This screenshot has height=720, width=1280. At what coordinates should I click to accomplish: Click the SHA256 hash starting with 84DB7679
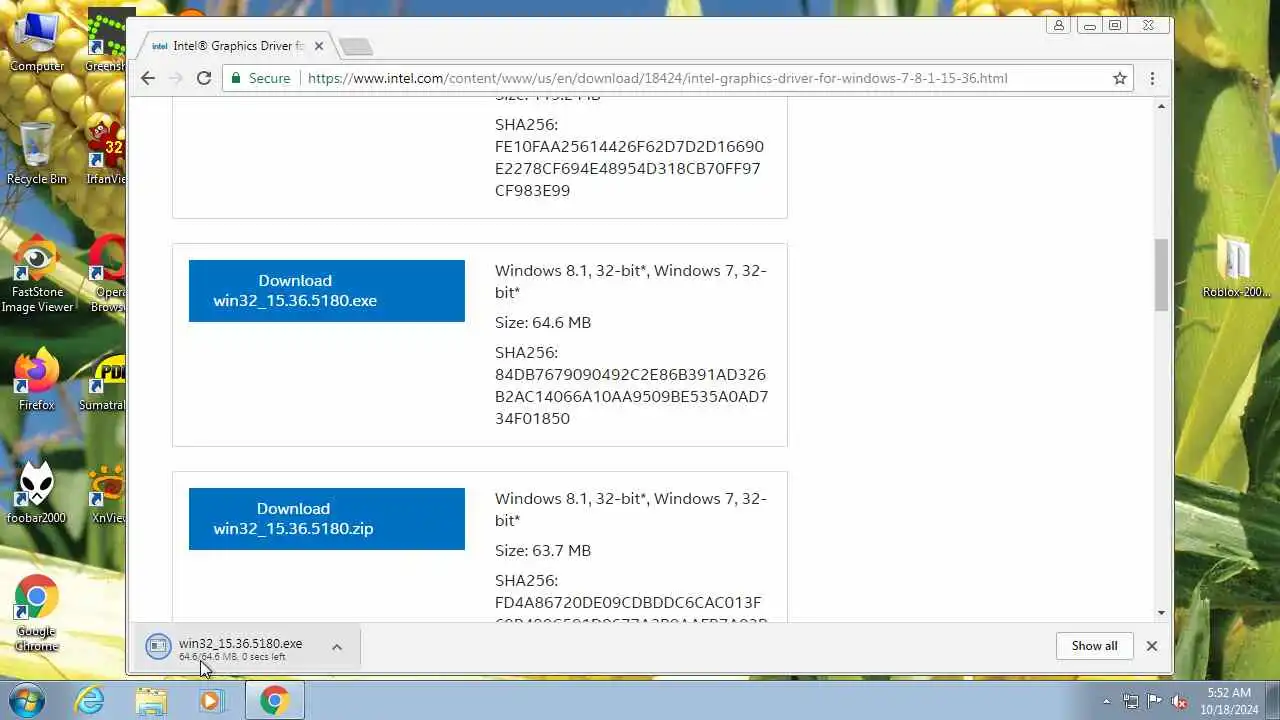[631, 397]
